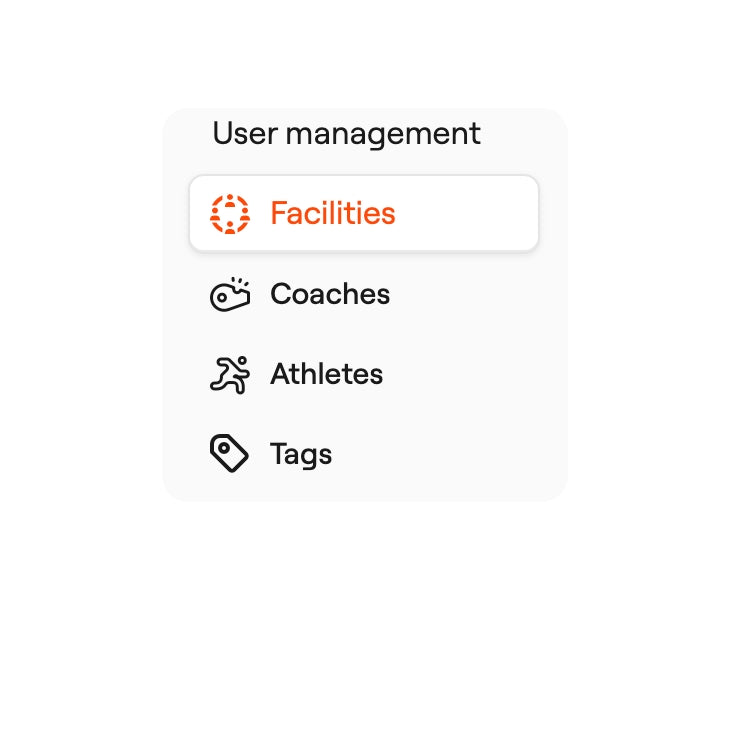Click the running figure Athletes icon
The height and width of the screenshot is (730, 730).
pyautogui.click(x=230, y=374)
